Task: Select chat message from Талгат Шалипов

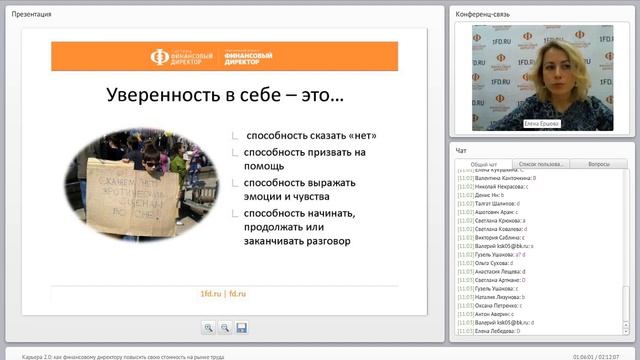Action: pyautogui.click(x=489, y=204)
